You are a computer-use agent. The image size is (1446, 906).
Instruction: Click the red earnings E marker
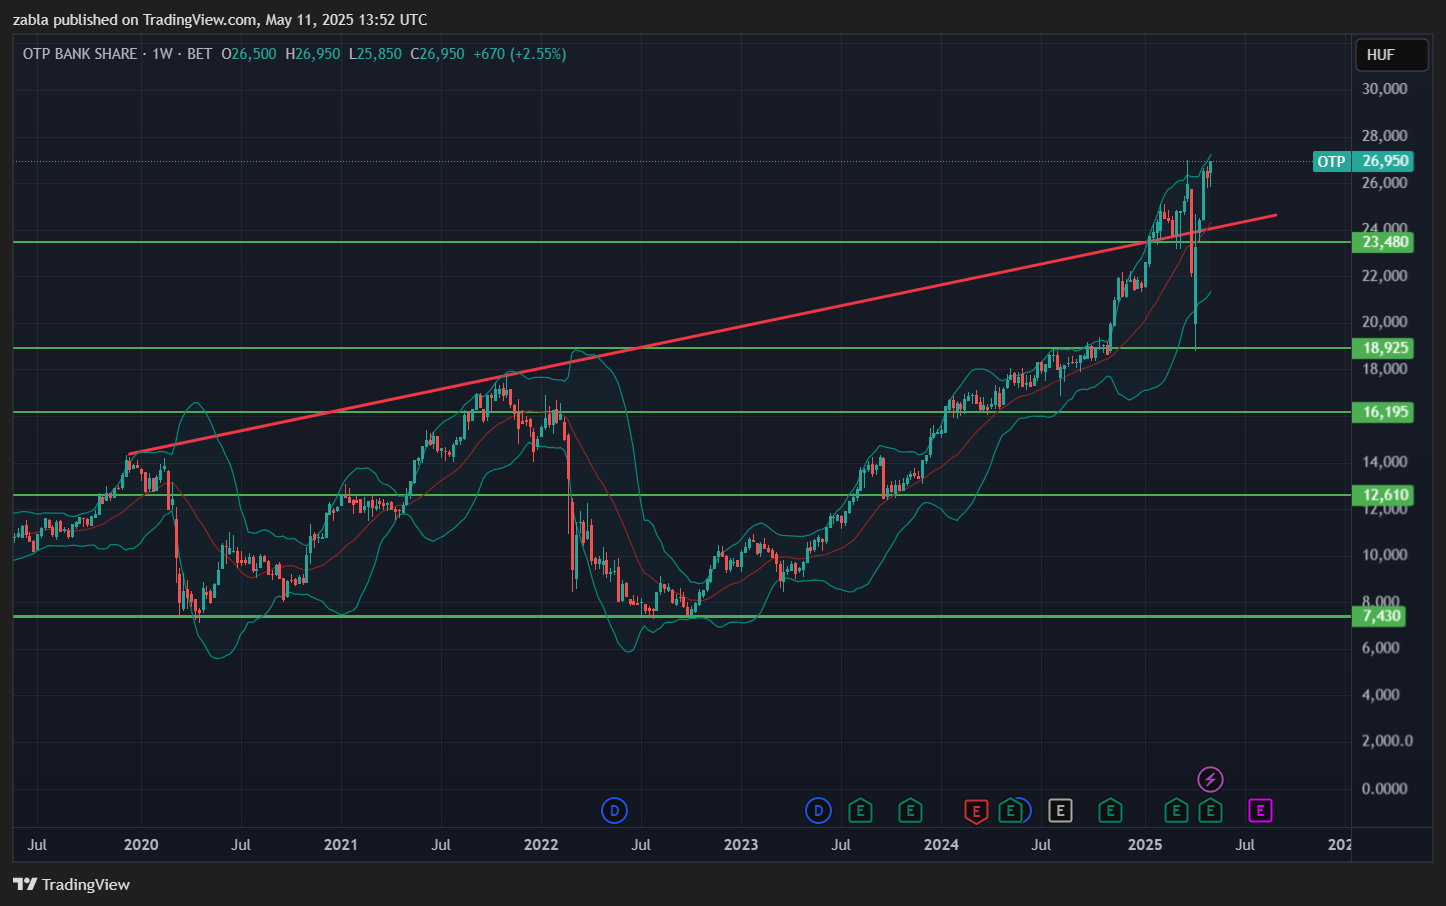pyautogui.click(x=976, y=811)
